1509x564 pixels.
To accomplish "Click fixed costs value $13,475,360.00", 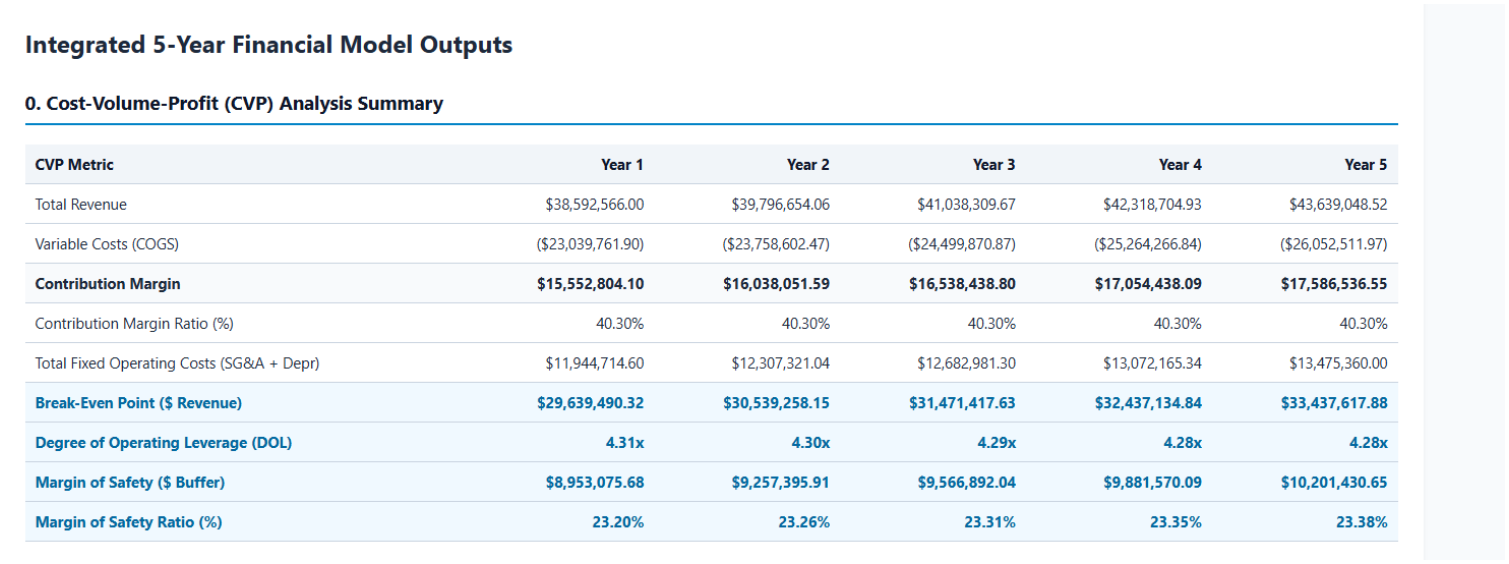I will click(x=1339, y=363).
